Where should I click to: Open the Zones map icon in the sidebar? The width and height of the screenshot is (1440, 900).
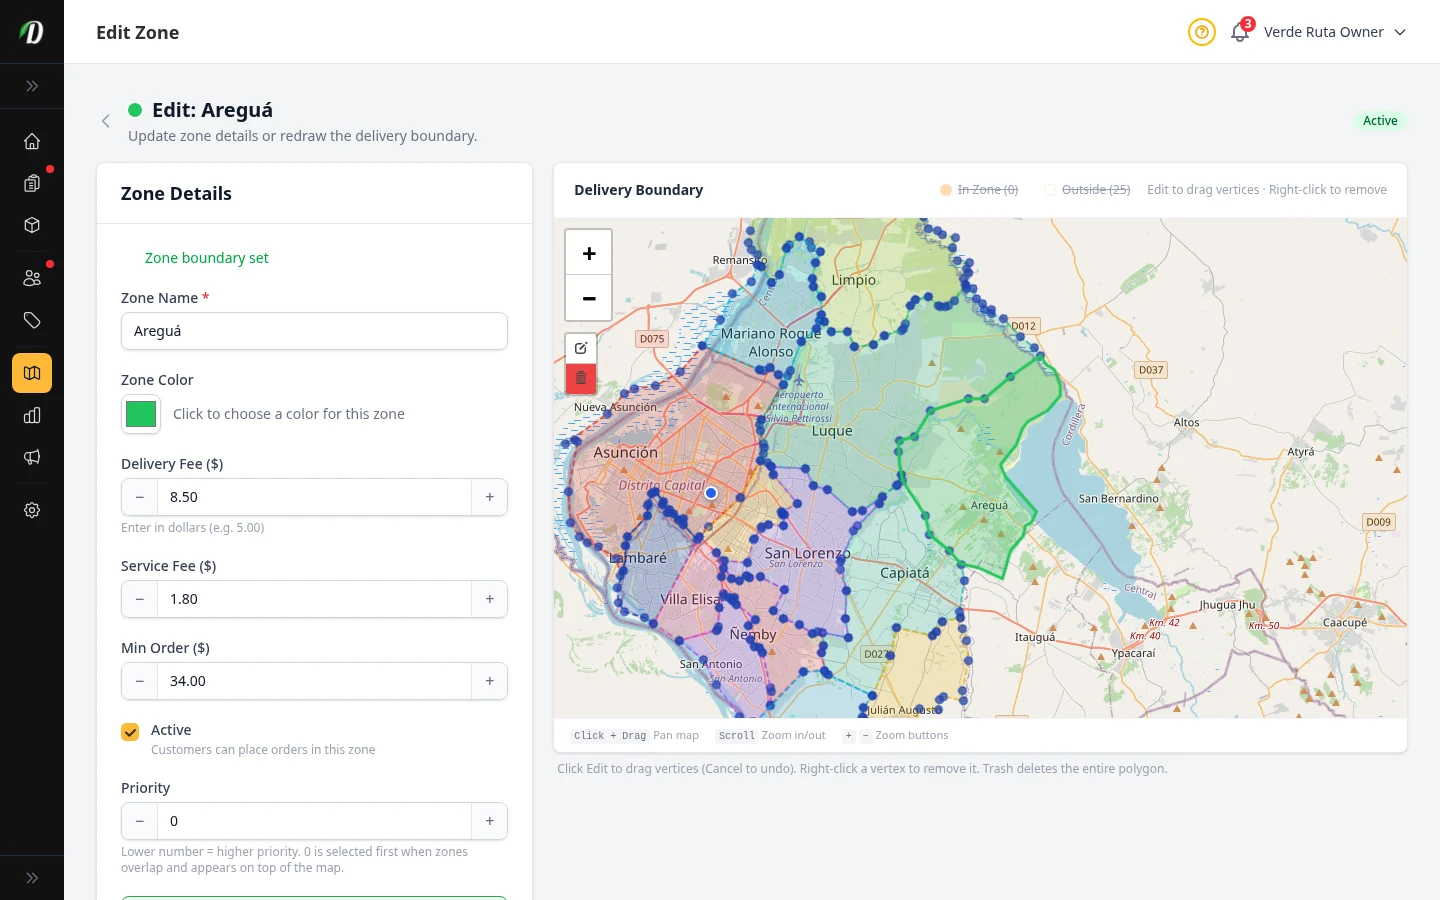pyautogui.click(x=32, y=373)
